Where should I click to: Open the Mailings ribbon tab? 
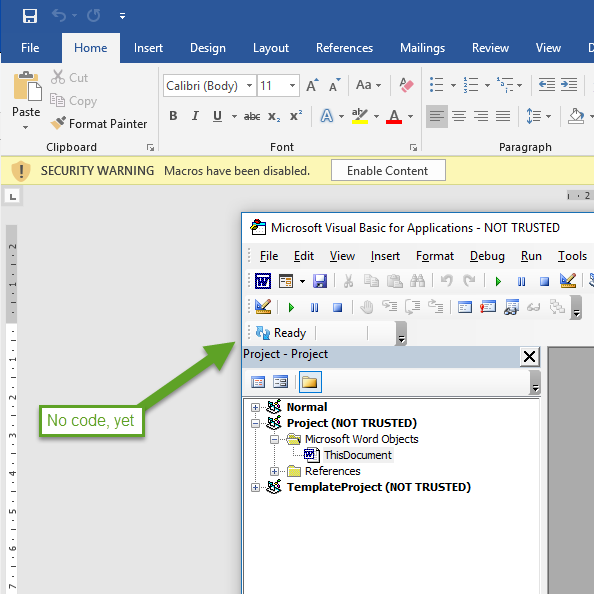click(x=422, y=48)
